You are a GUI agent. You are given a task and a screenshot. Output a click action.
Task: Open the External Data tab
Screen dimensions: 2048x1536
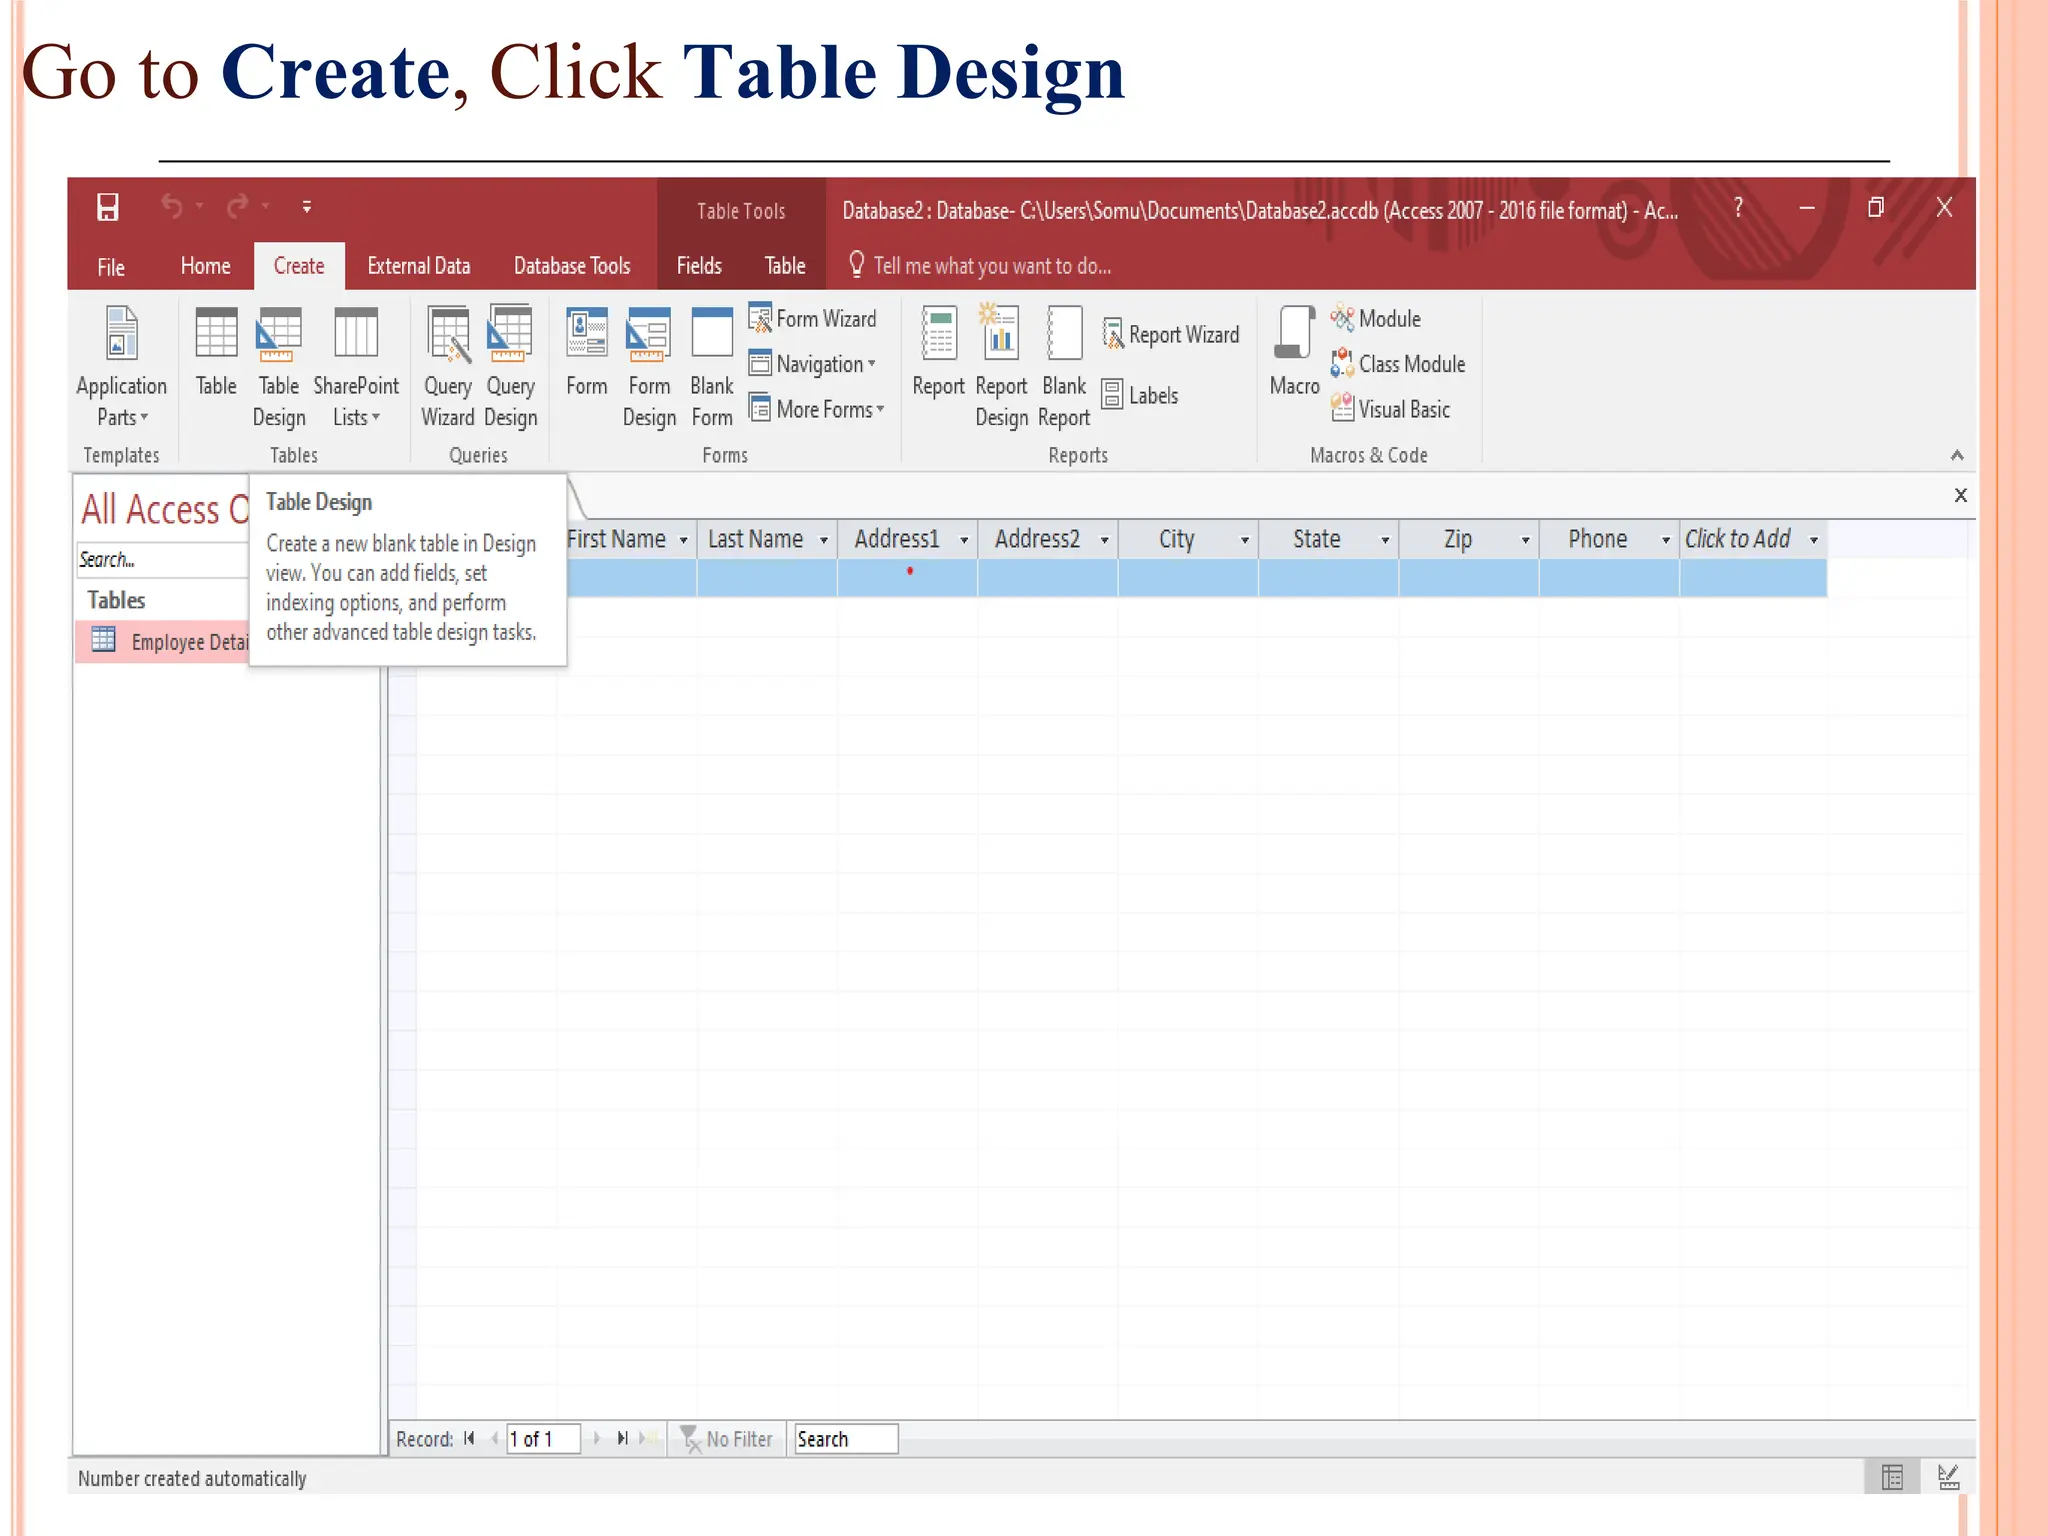click(419, 266)
